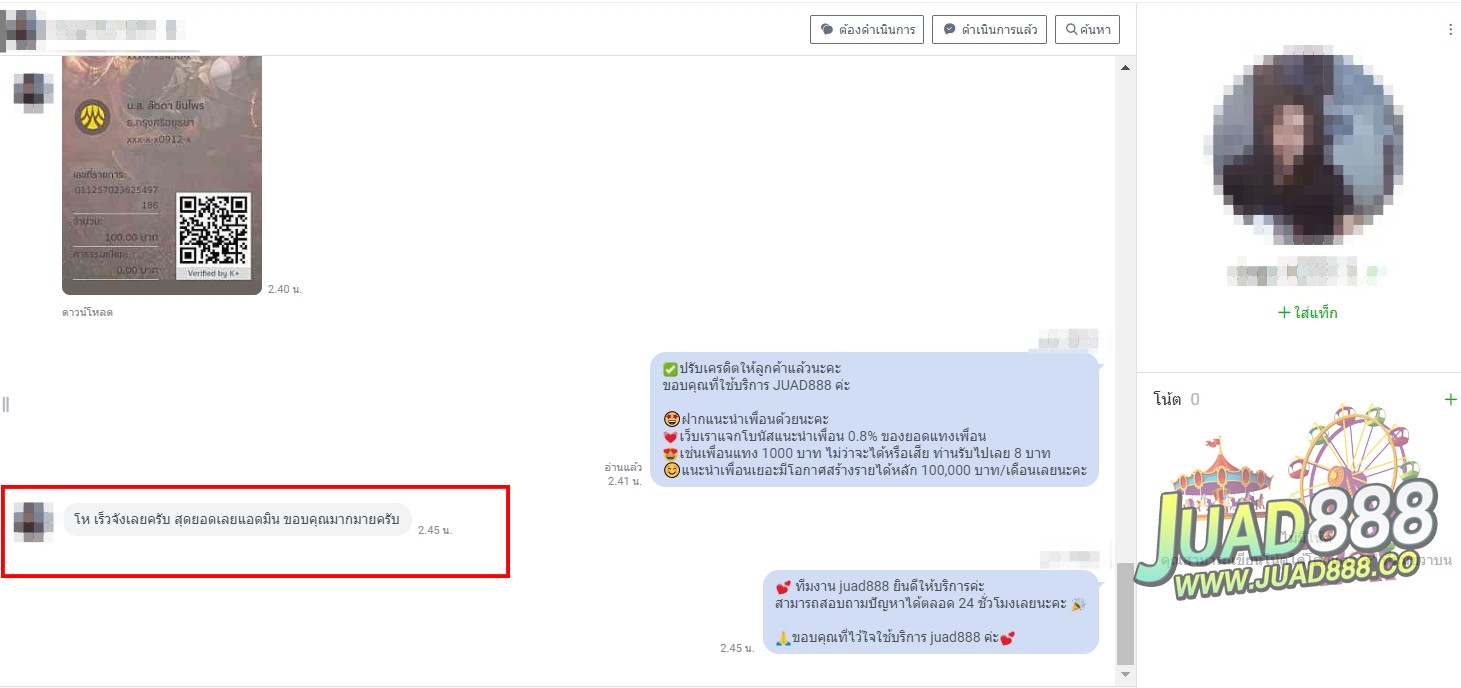This screenshot has width=1461, height=688.
Task: Click the scrollbar up arrow
Action: click(1125, 68)
